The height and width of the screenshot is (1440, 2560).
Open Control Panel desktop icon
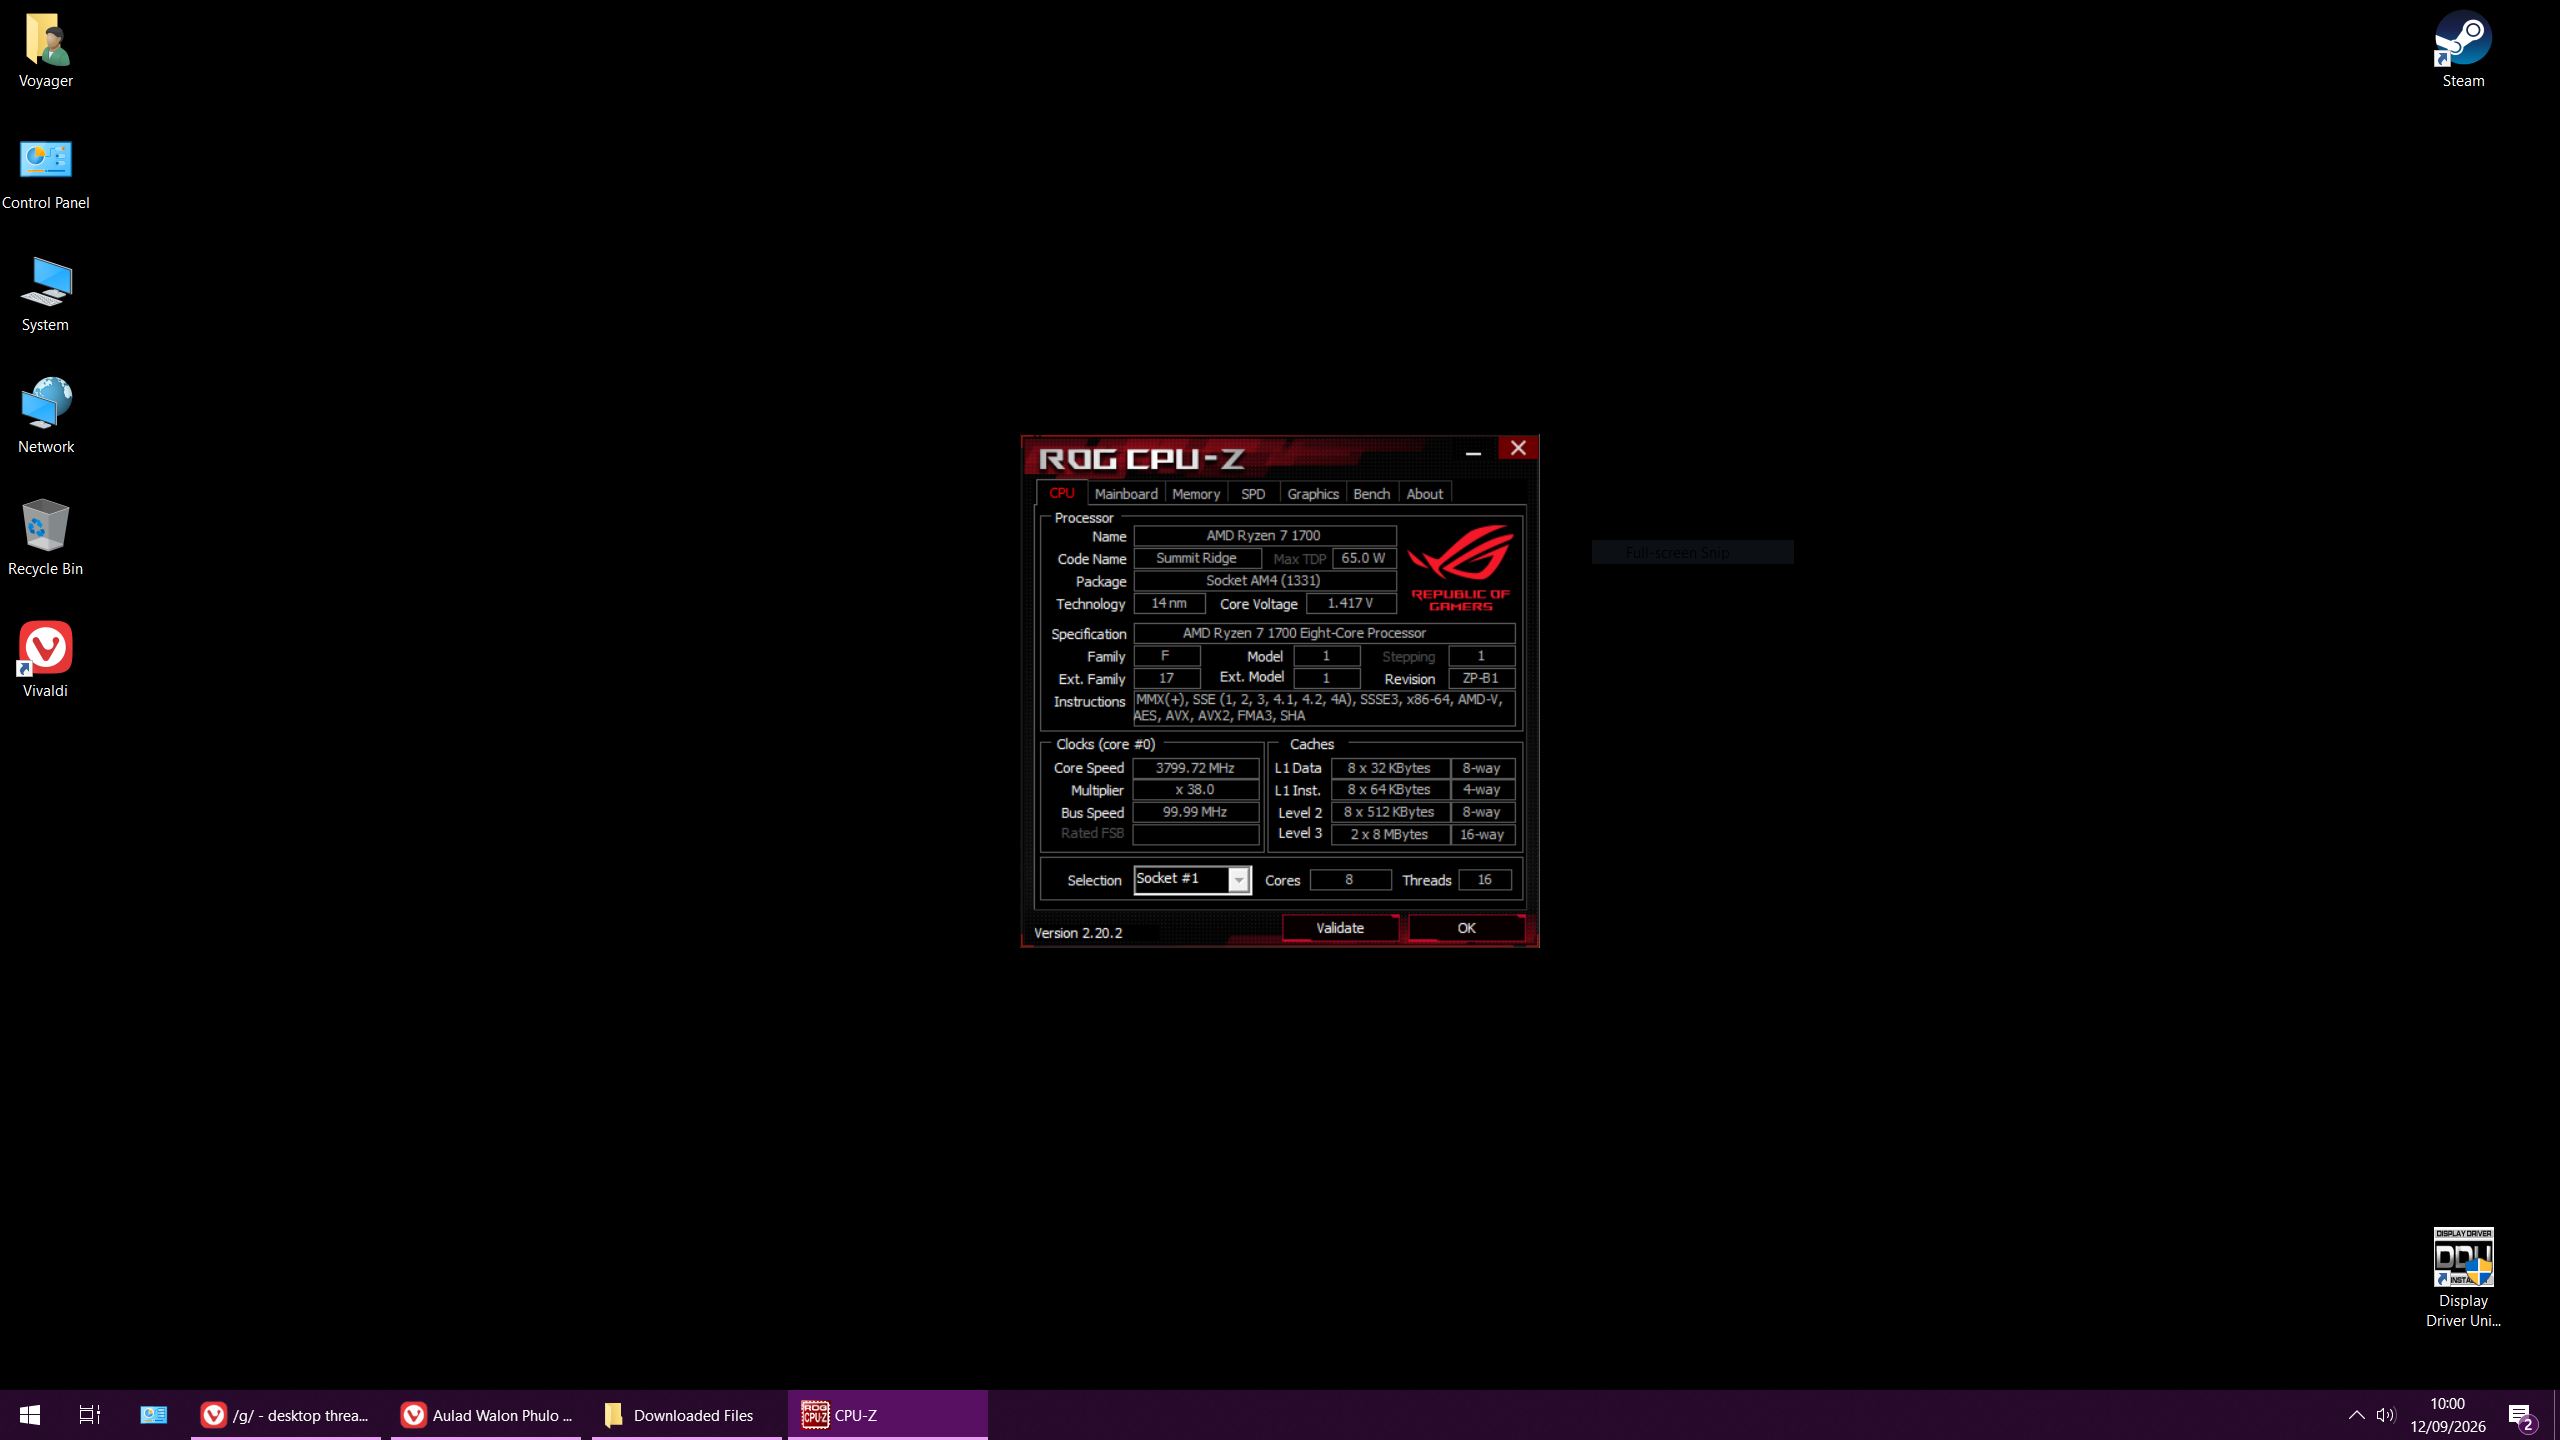click(45, 174)
